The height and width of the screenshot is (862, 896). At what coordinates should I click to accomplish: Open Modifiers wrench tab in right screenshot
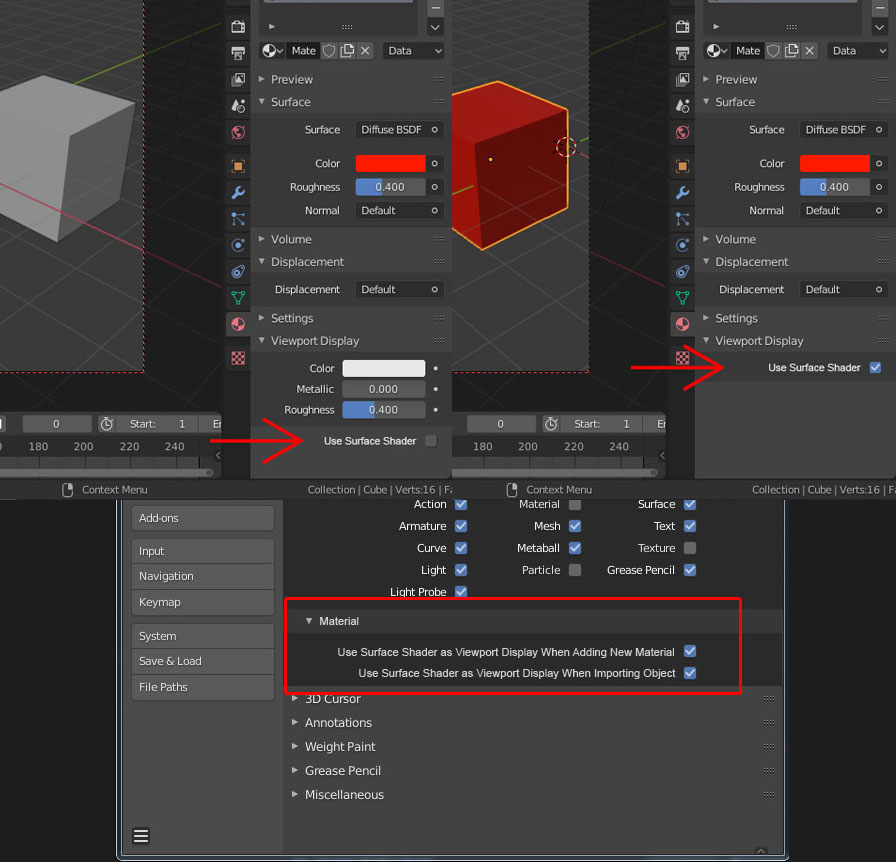pyautogui.click(x=682, y=193)
